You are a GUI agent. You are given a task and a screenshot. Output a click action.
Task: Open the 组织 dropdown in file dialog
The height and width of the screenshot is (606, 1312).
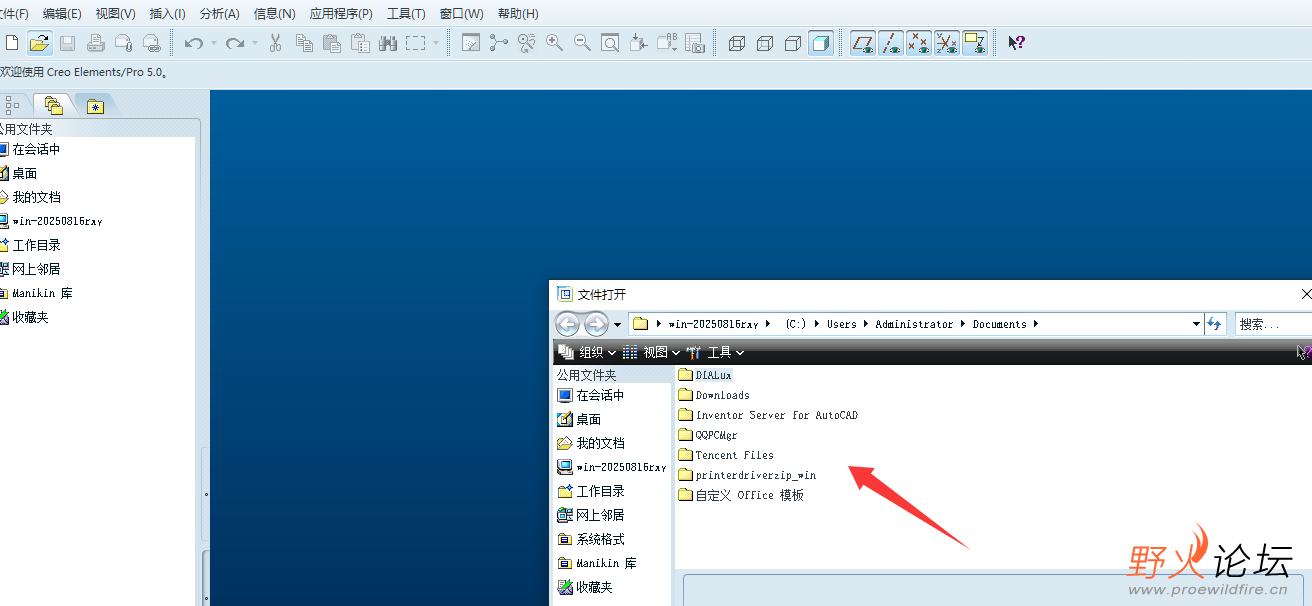coord(588,352)
